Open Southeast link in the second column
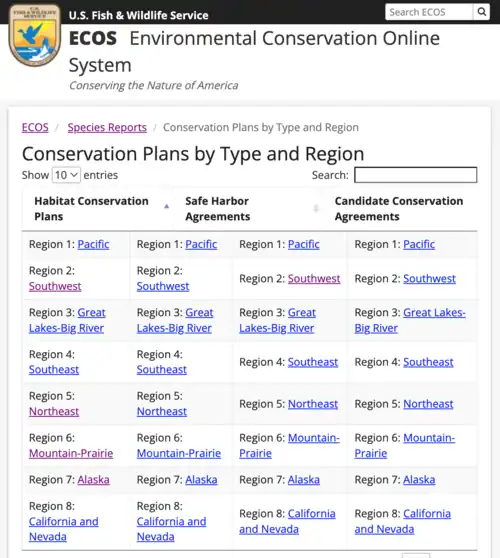This screenshot has width=500, height=558. click(162, 370)
